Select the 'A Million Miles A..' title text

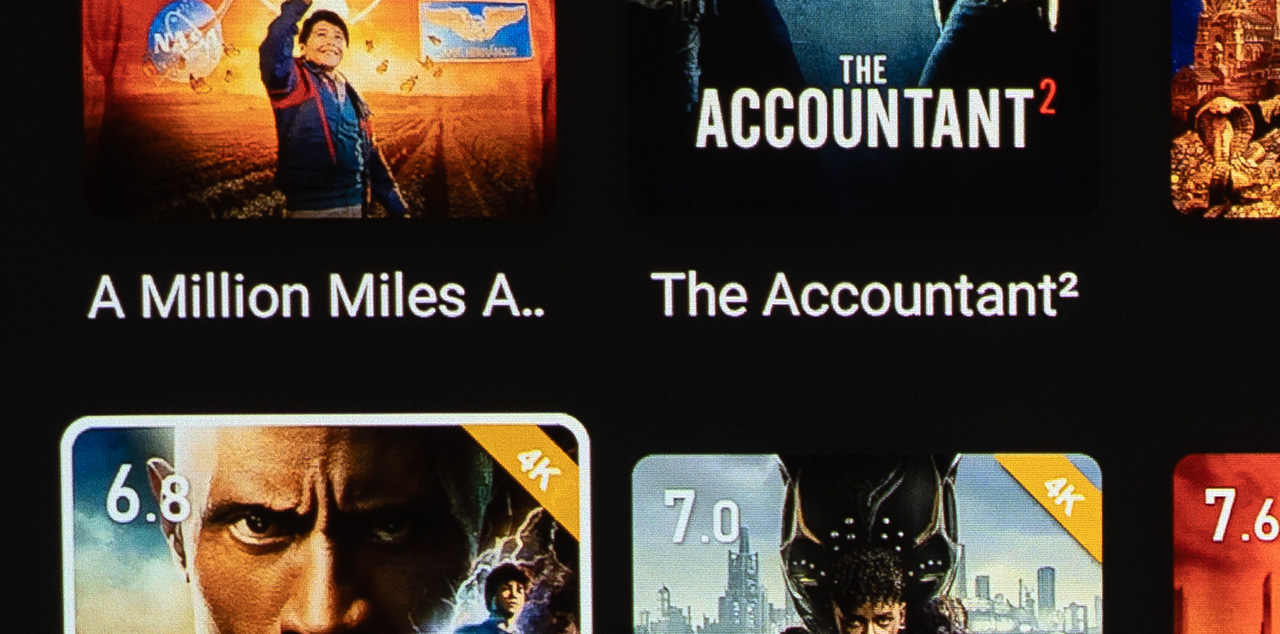pyautogui.click(x=317, y=296)
